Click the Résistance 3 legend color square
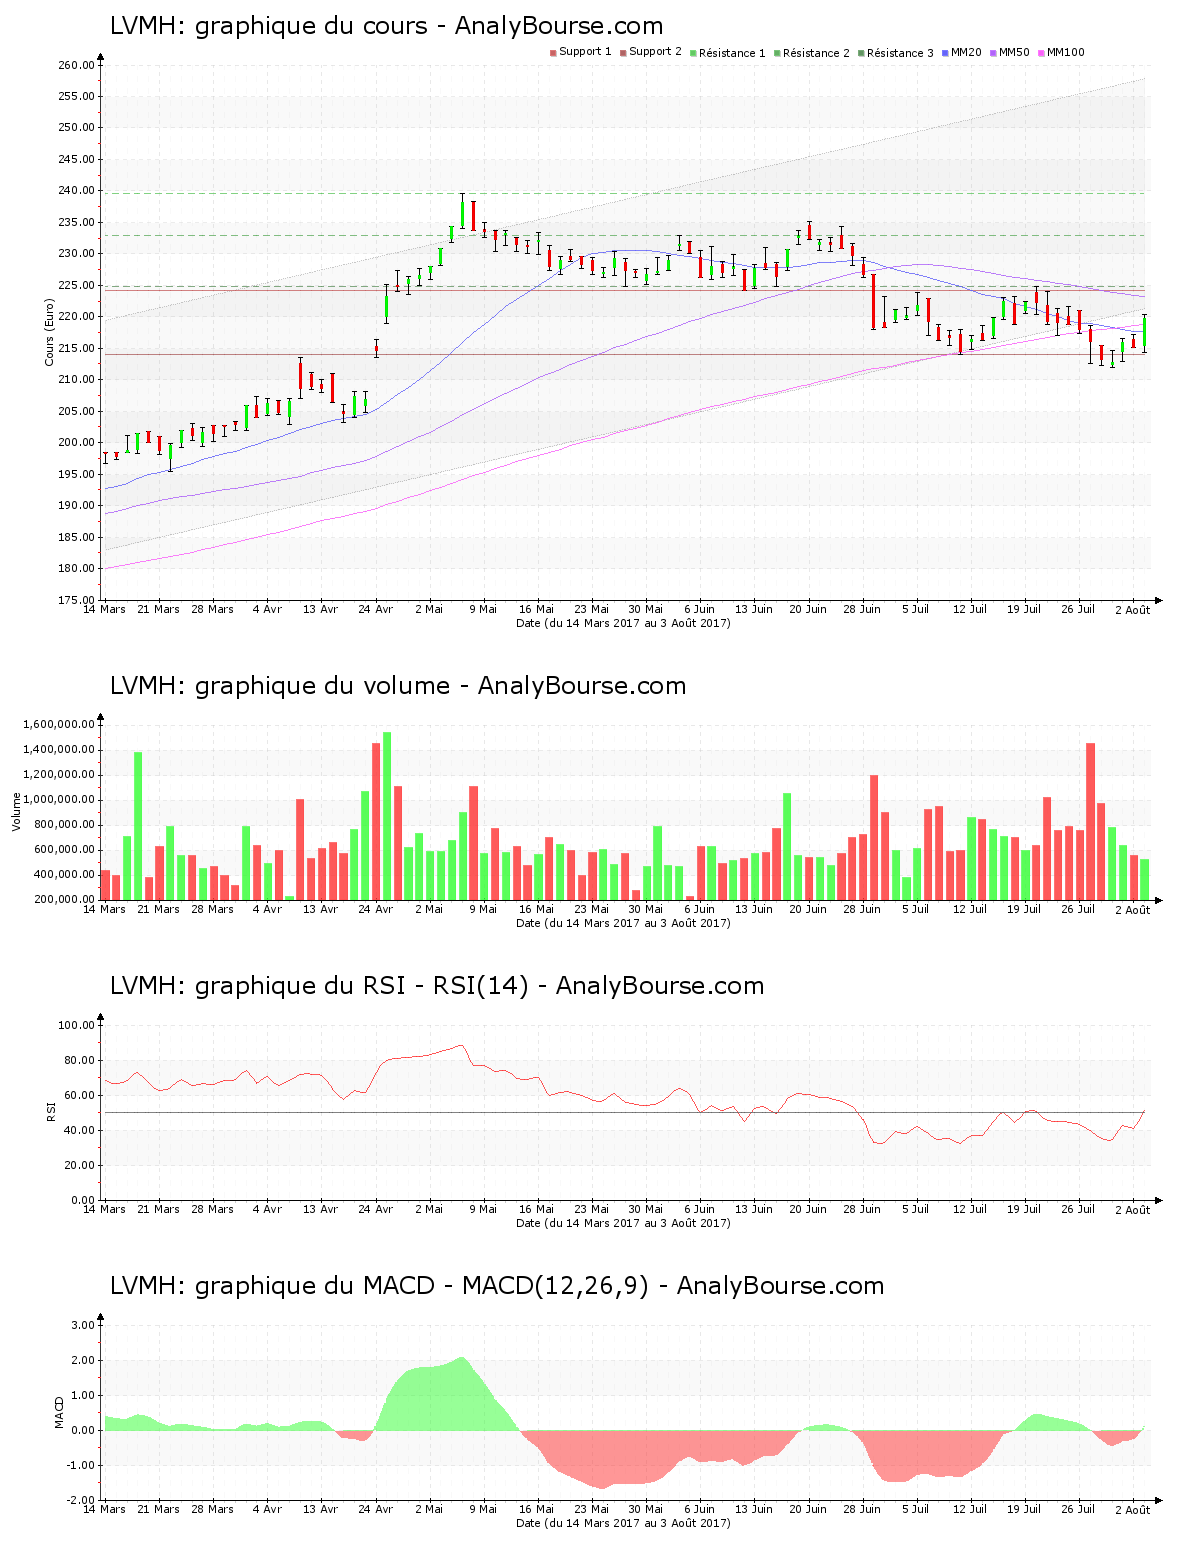This screenshot has width=1200, height=1550. tap(861, 53)
